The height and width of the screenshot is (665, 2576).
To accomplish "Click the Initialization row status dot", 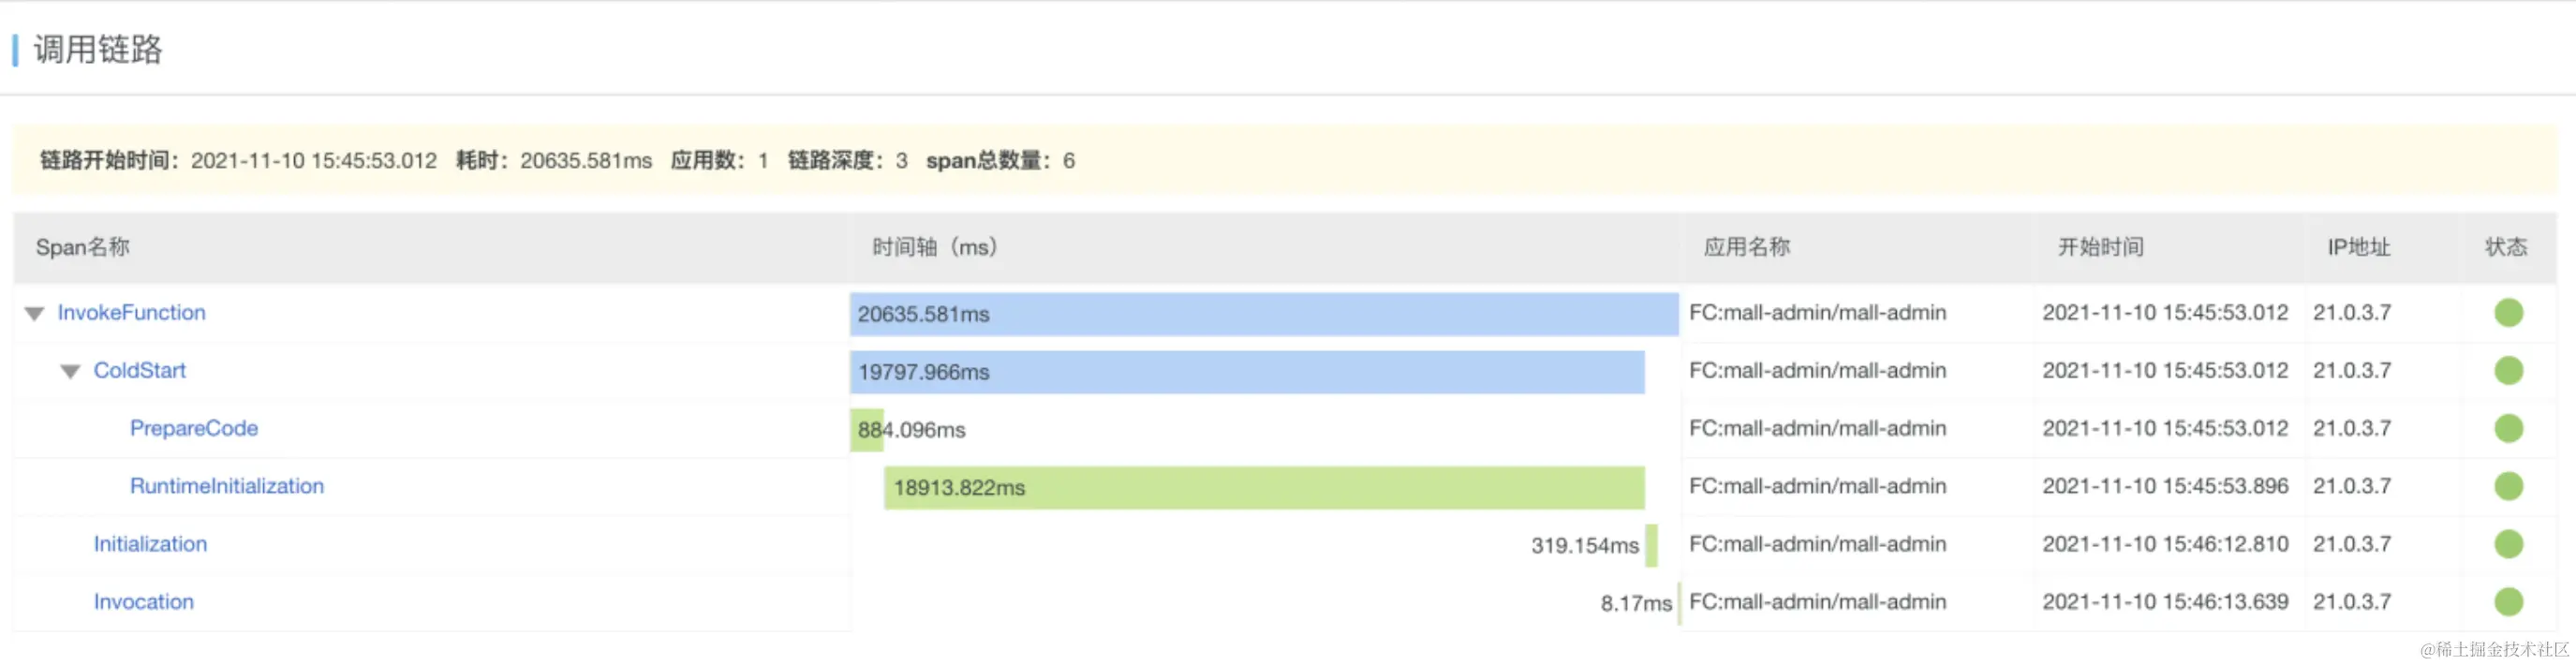I will point(2508,545).
